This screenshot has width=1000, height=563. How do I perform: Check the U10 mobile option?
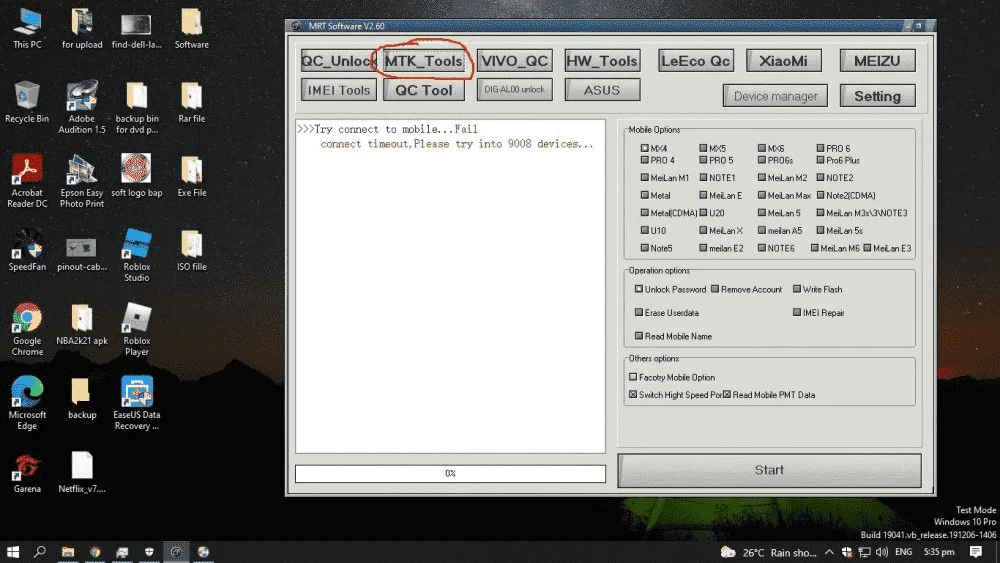(x=645, y=230)
